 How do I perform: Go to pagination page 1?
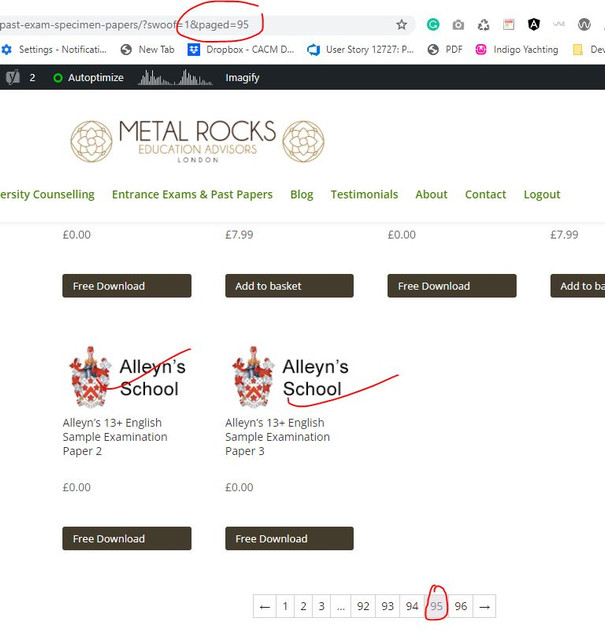[285, 606]
